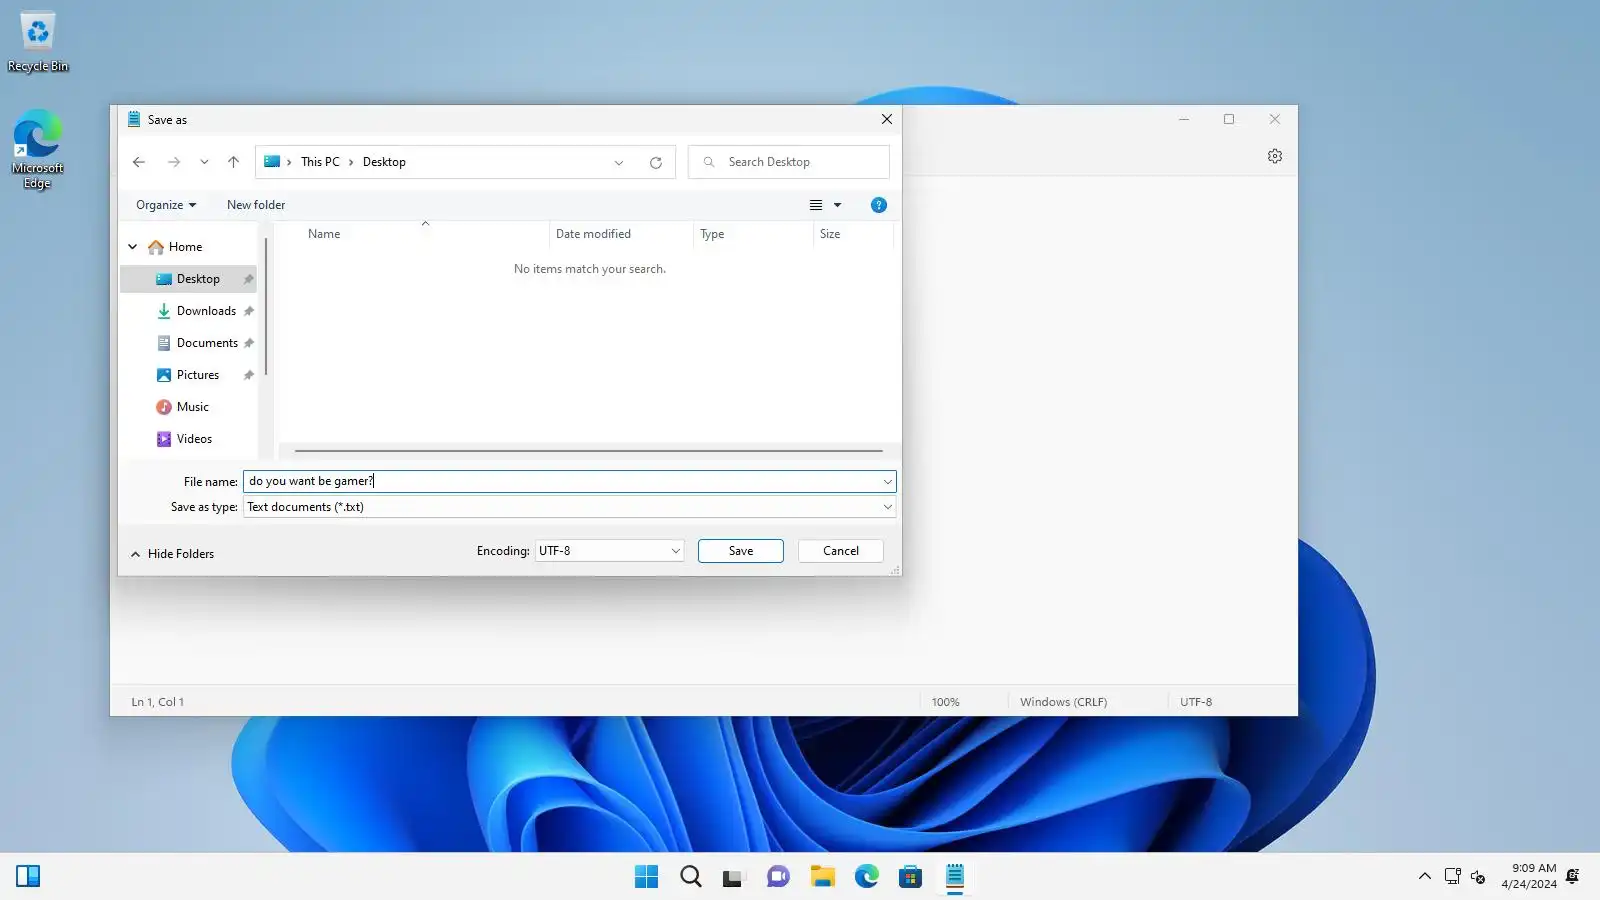
Task: Open the Windows Start menu
Action: 647,877
